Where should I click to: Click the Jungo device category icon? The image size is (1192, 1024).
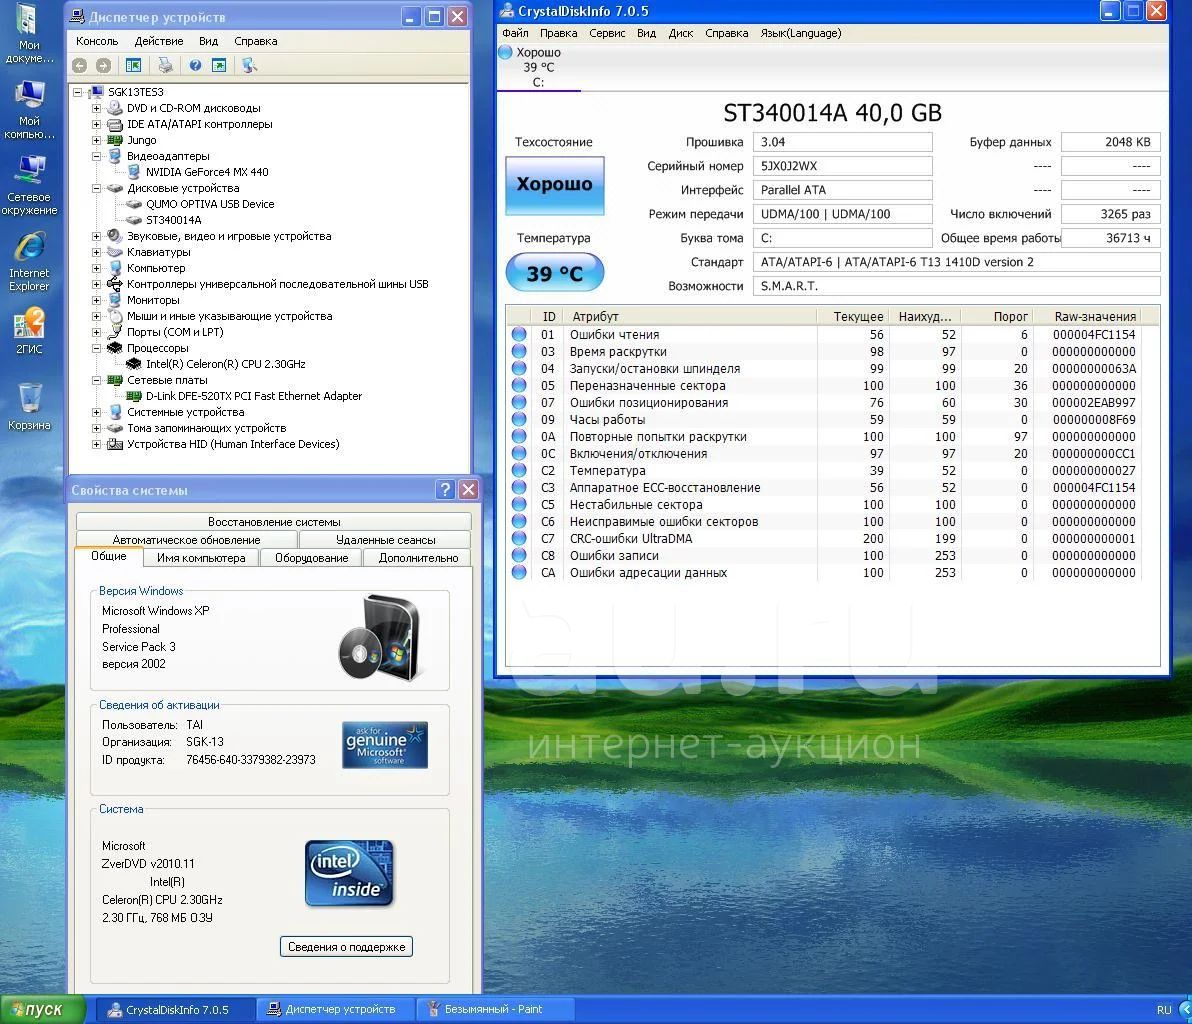pos(115,140)
